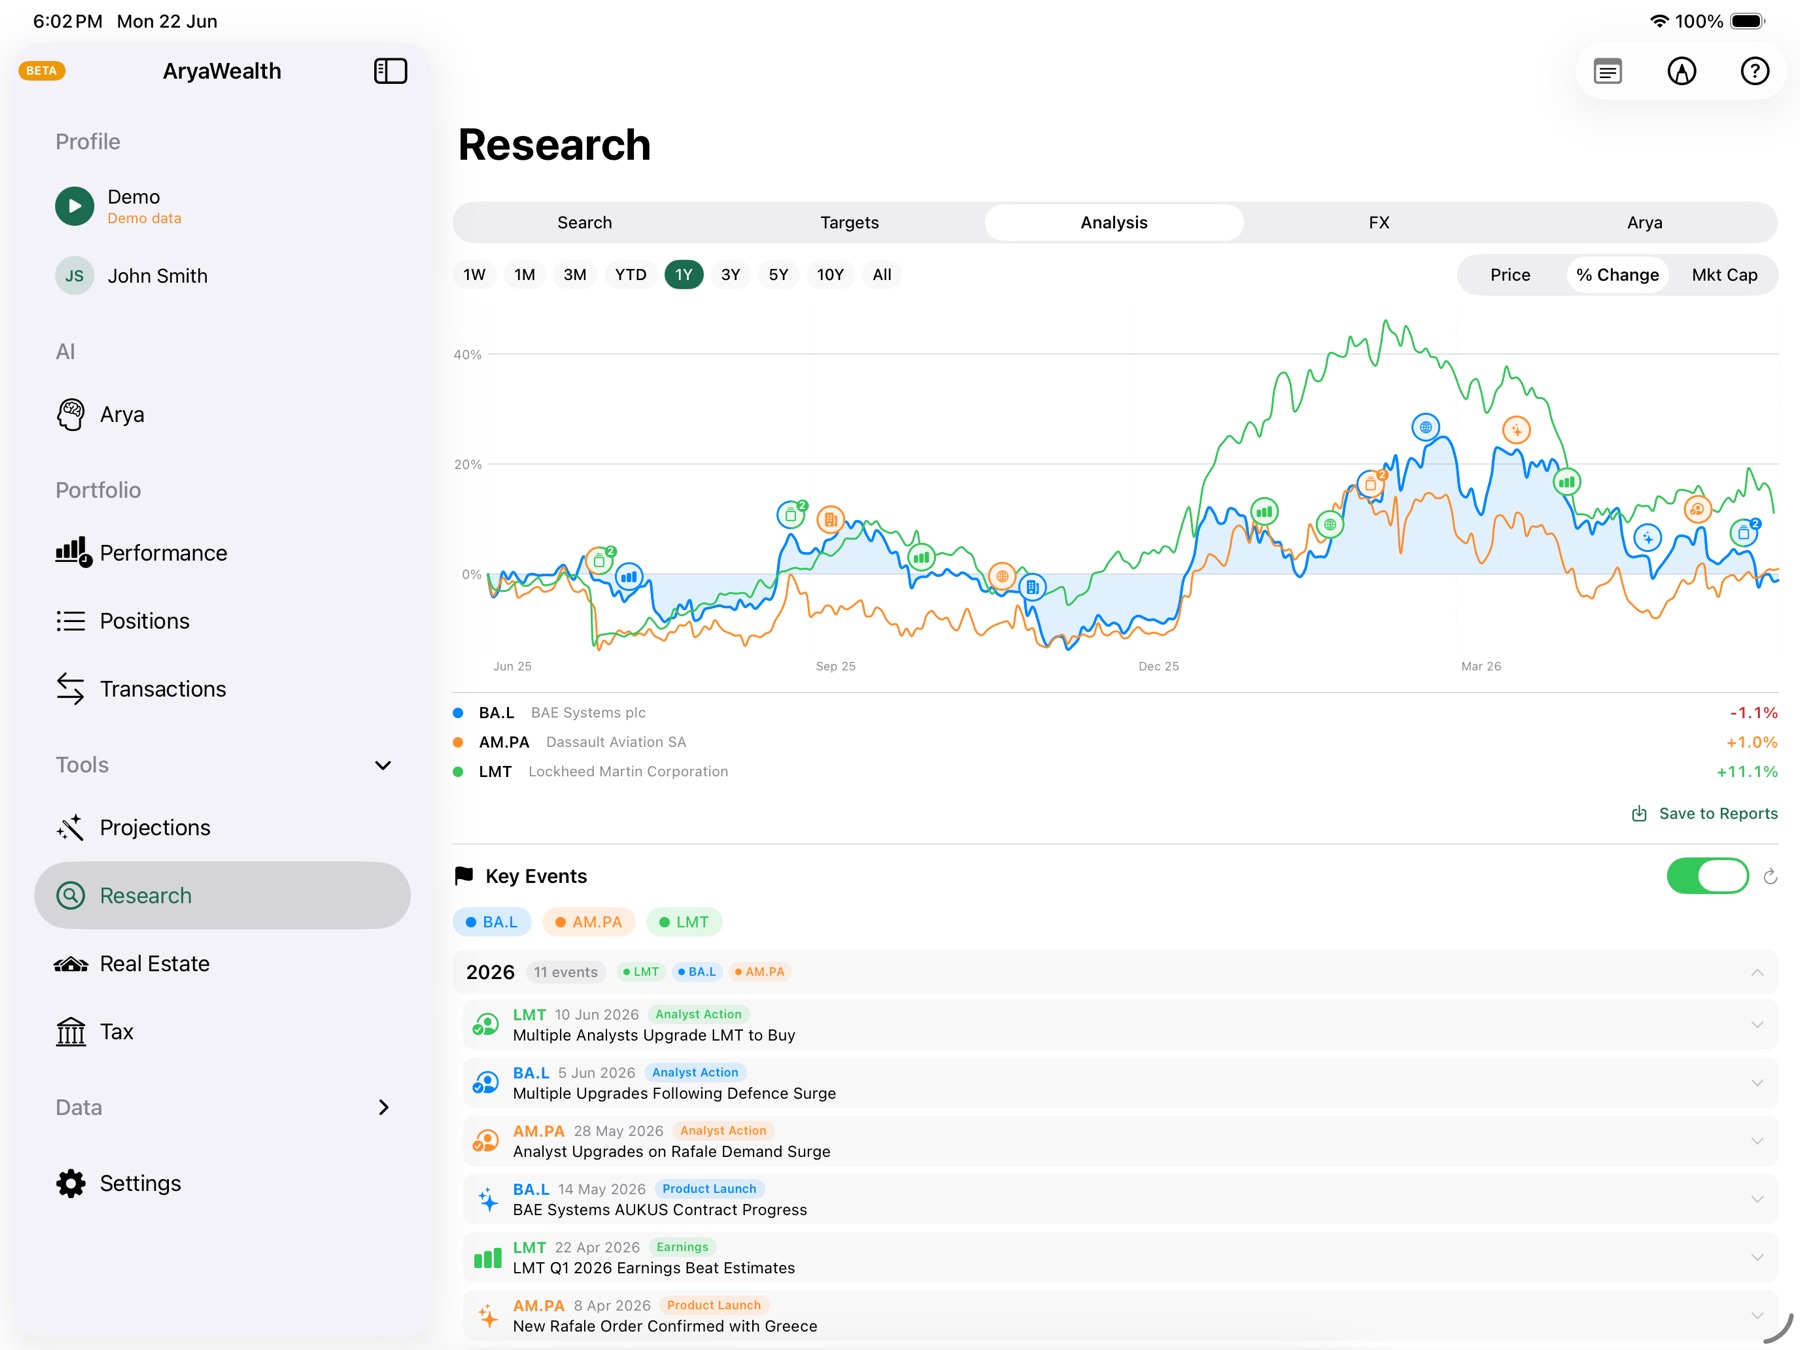Open Positions list icon

(70, 621)
